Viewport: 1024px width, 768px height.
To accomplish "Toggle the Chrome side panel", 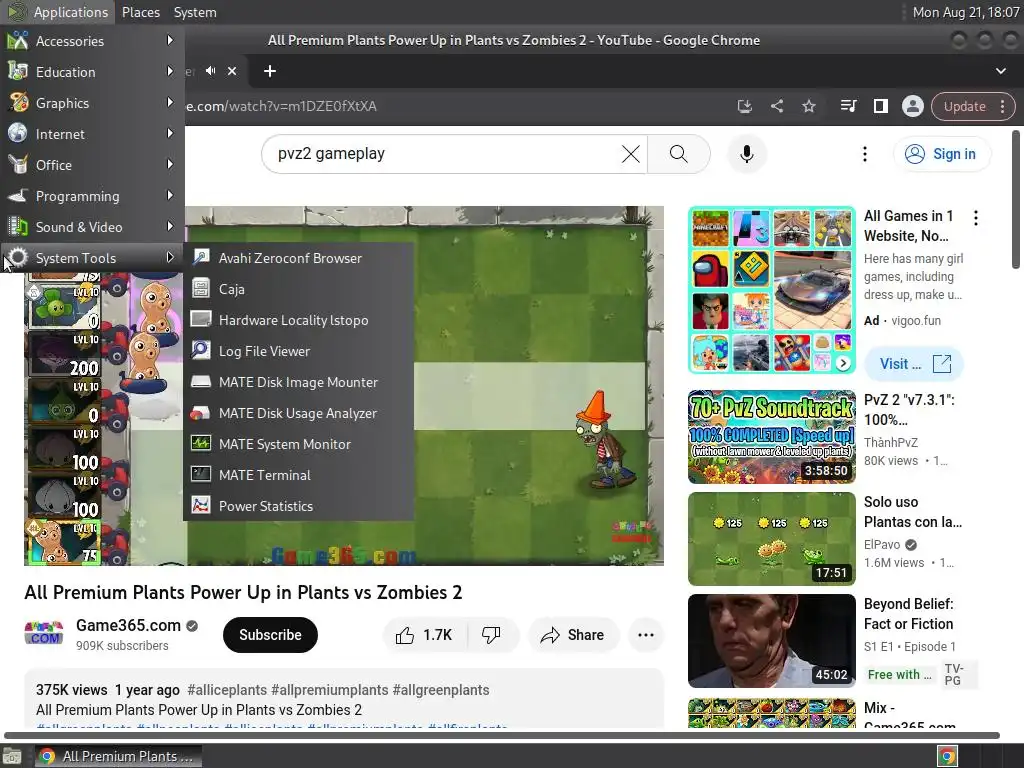I will tap(880, 106).
